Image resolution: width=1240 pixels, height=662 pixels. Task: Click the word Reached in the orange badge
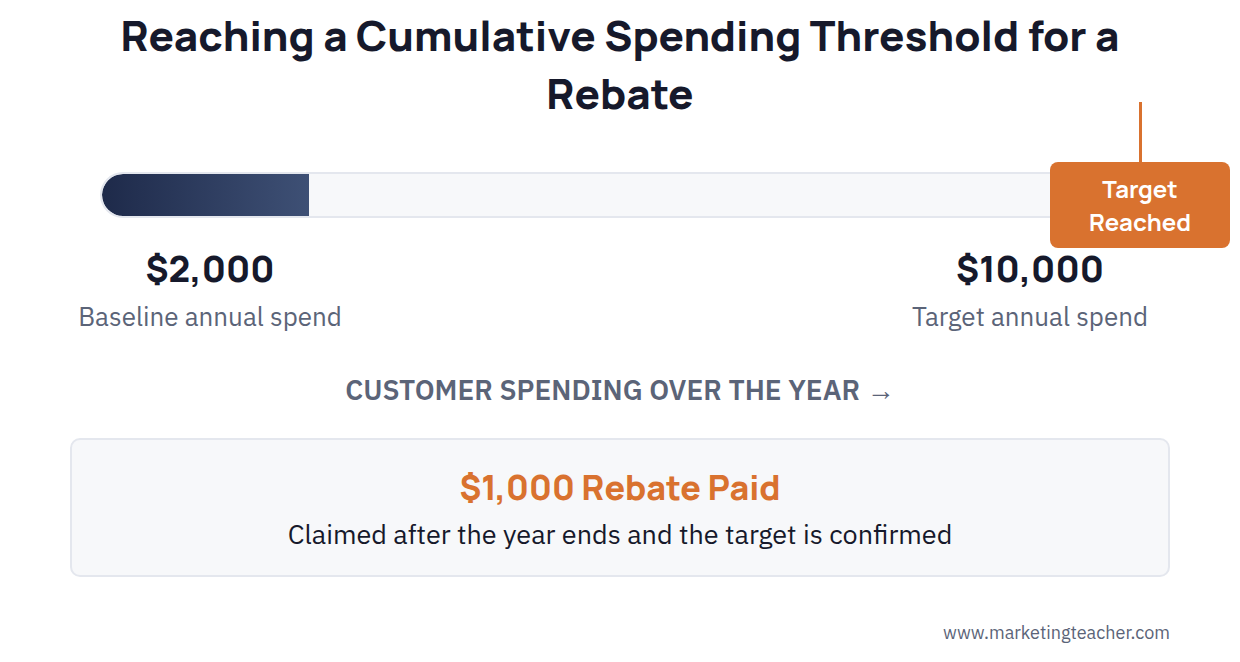point(1140,223)
